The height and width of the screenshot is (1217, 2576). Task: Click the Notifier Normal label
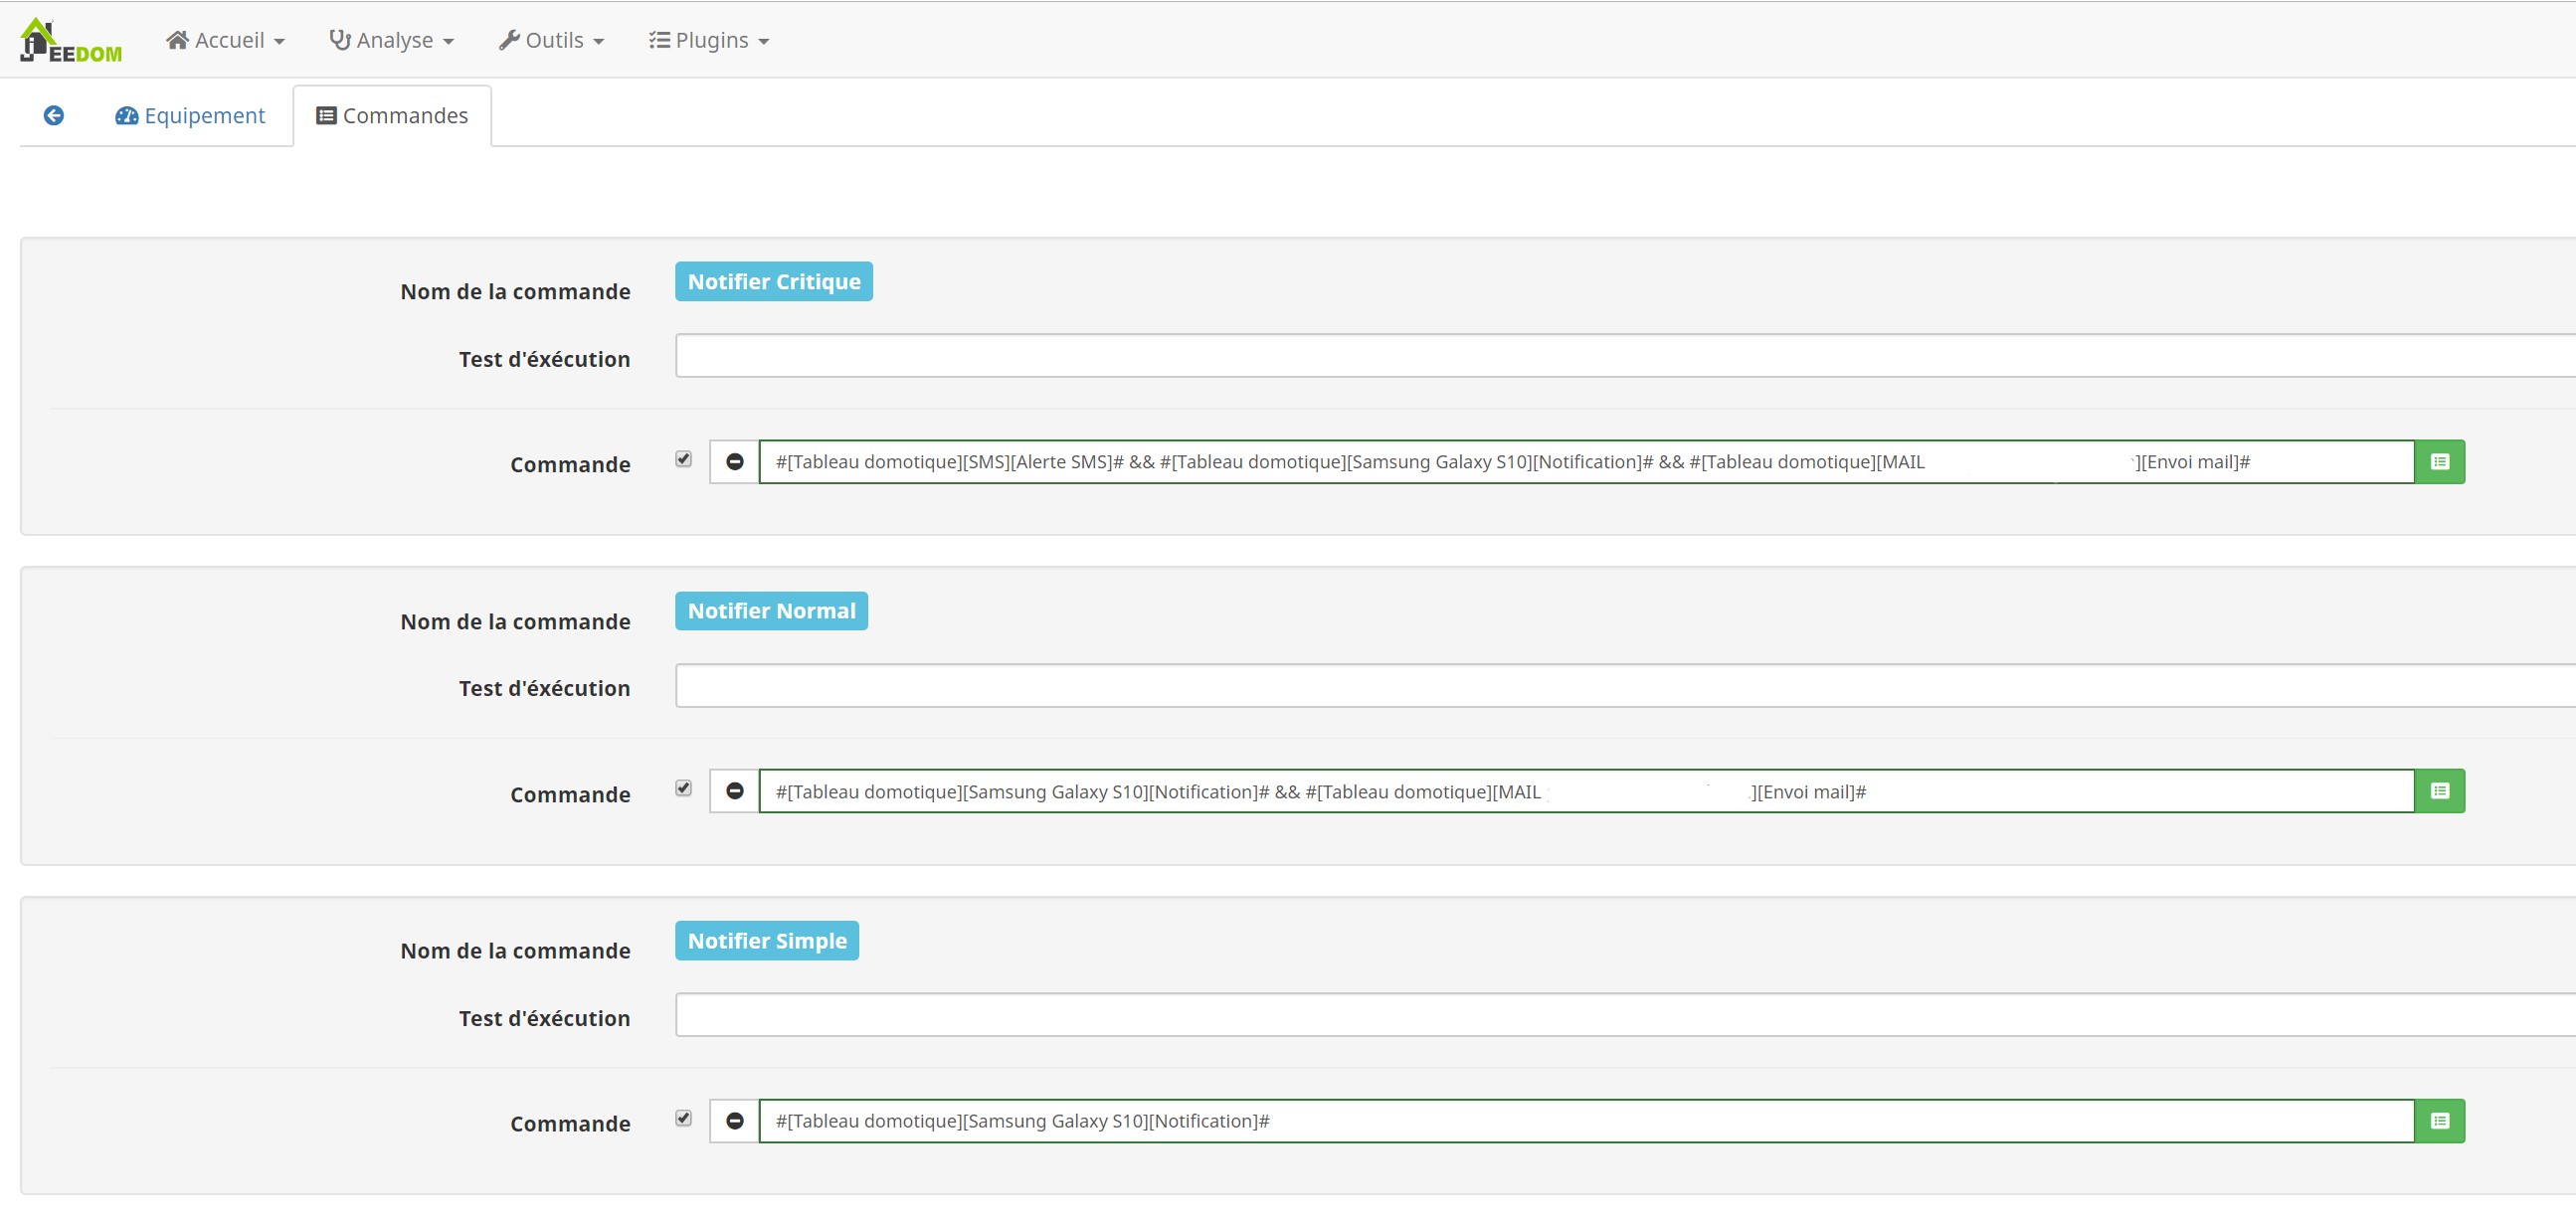click(771, 611)
